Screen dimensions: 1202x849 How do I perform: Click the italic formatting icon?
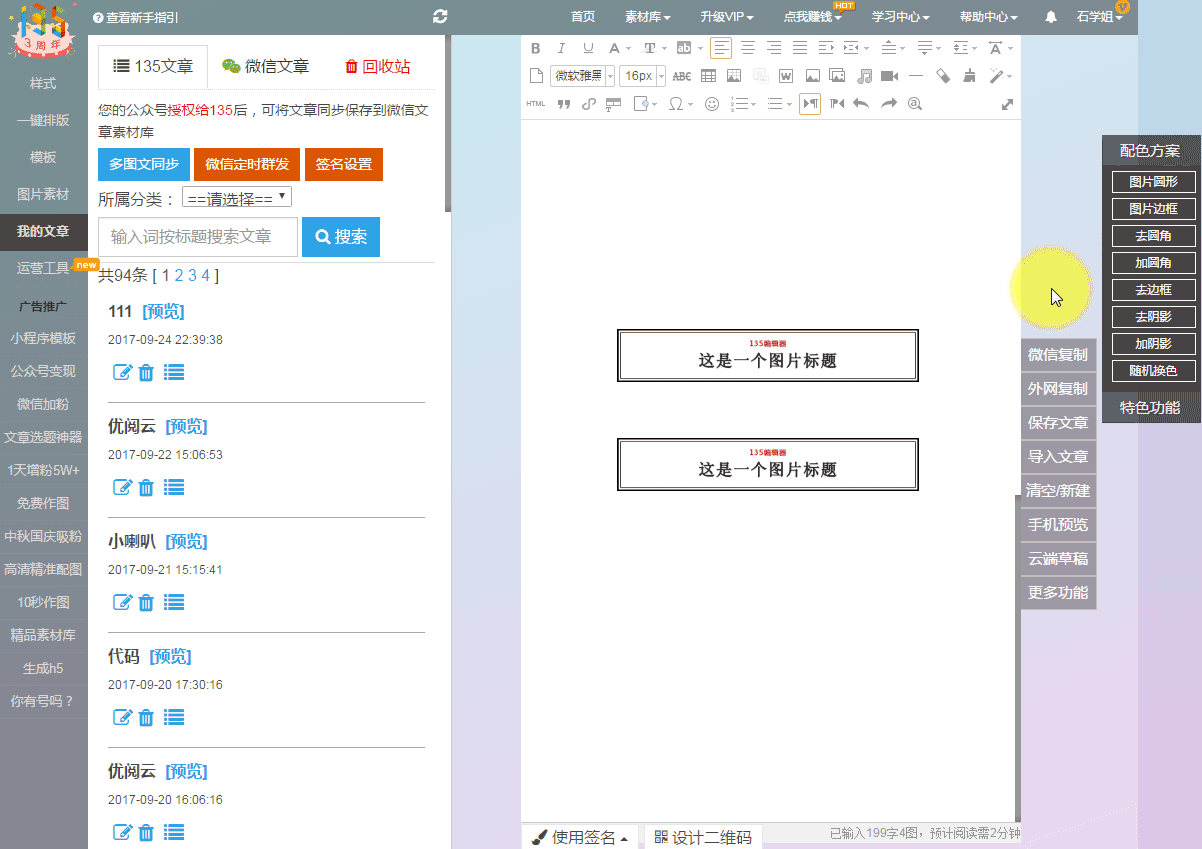[x=561, y=48]
